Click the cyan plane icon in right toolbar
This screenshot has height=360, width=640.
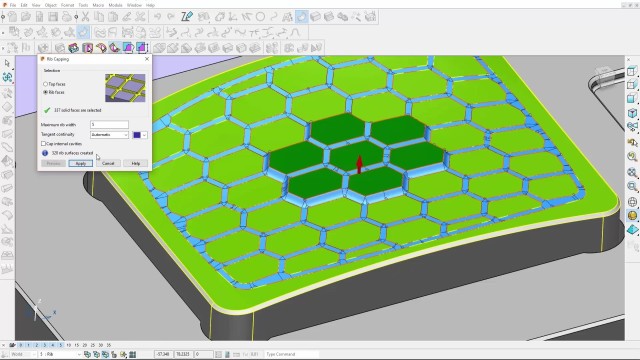(632, 230)
